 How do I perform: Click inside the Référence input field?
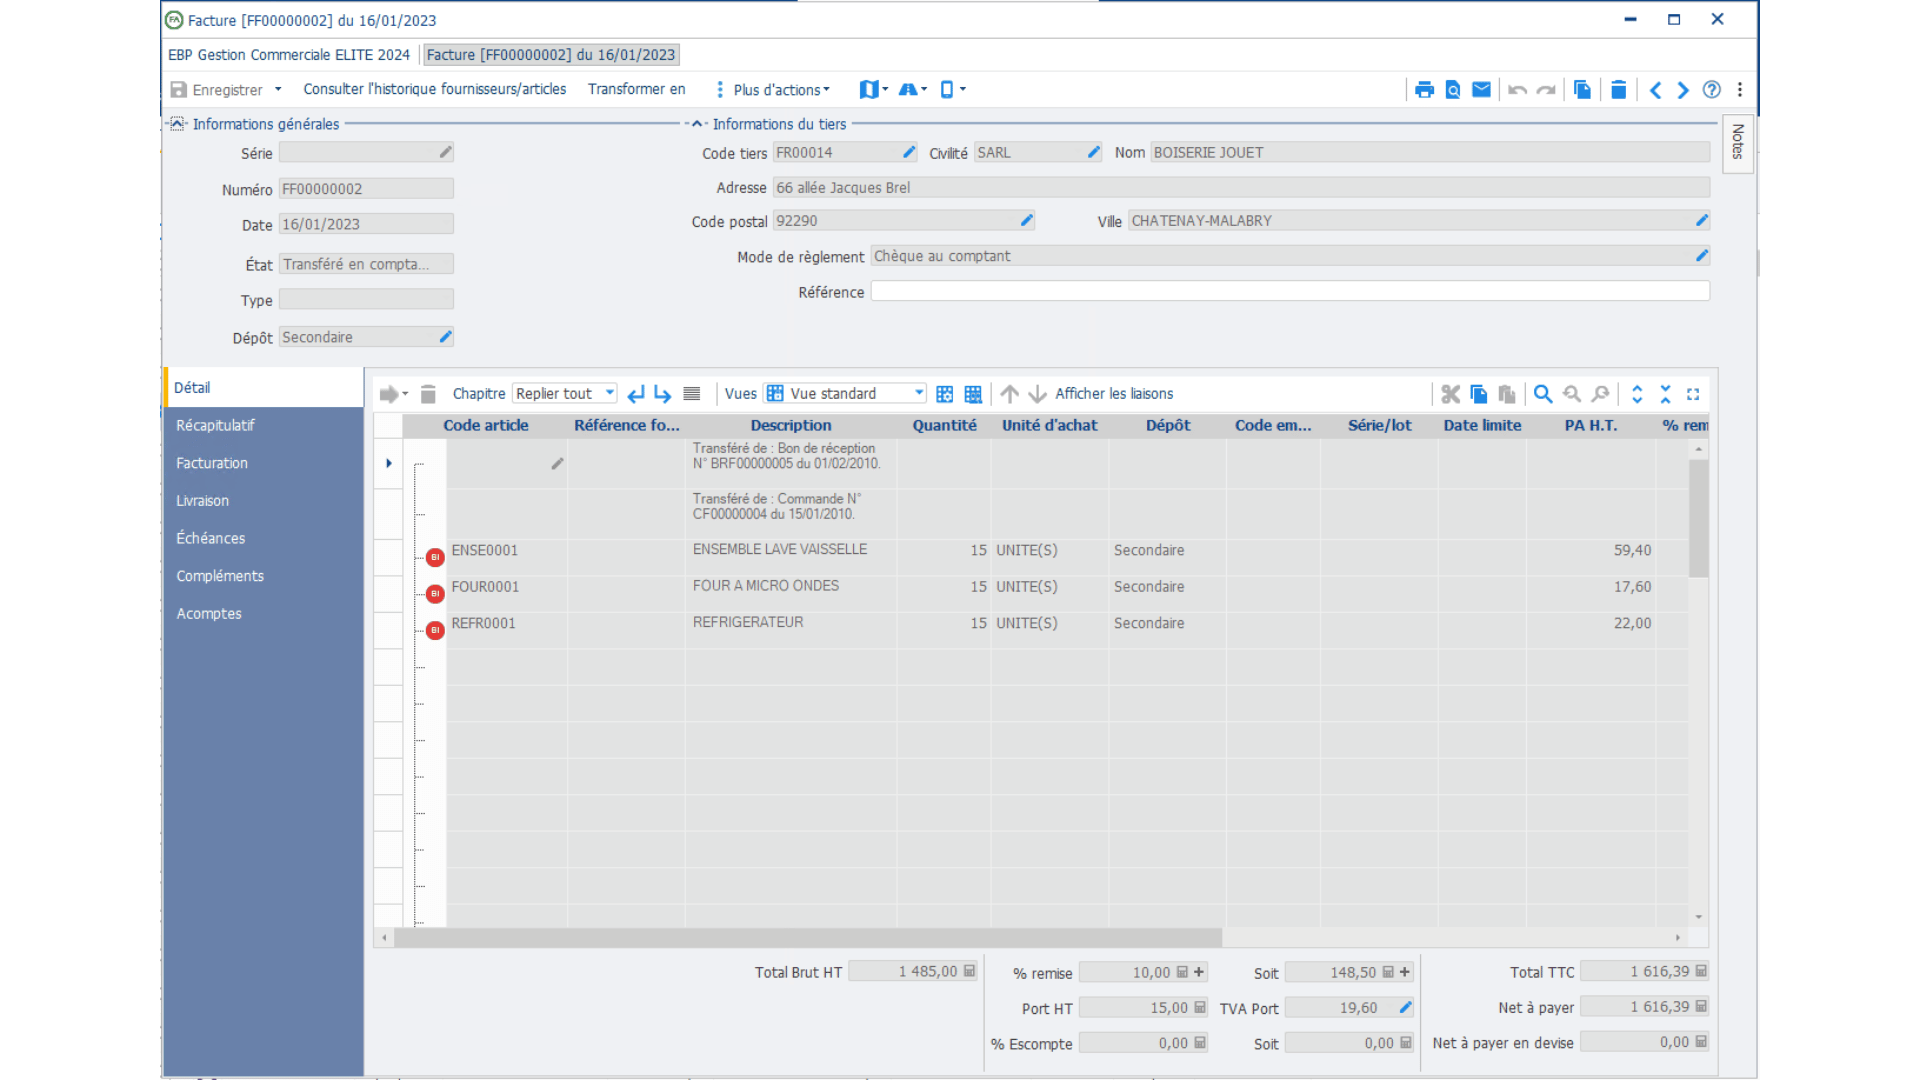pos(1290,291)
